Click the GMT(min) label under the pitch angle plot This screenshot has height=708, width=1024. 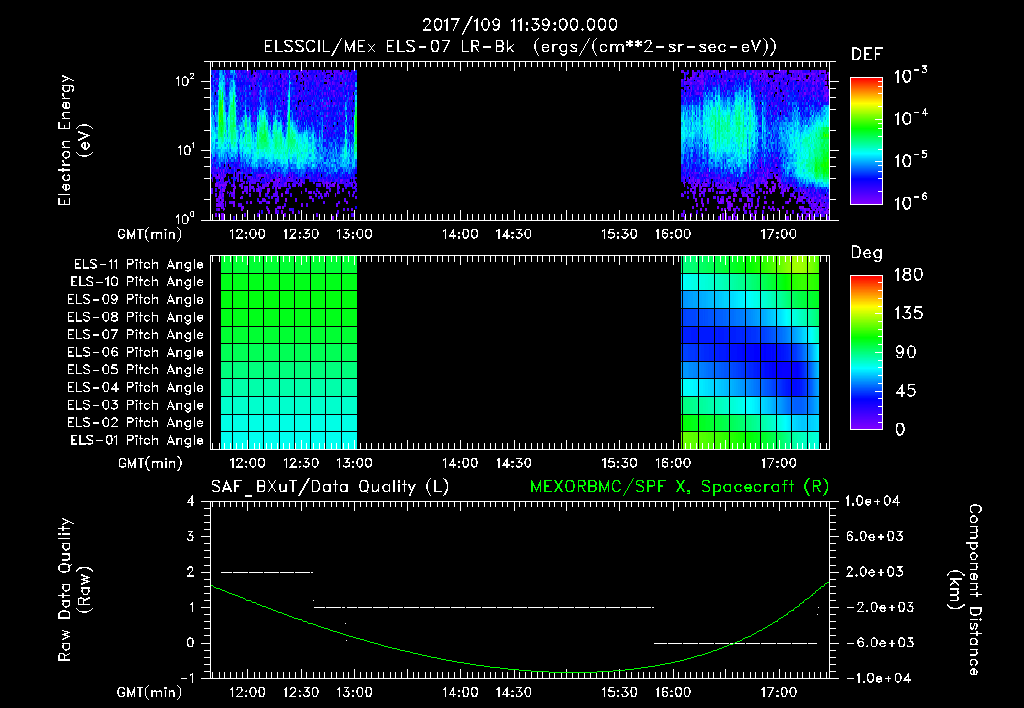pyautogui.click(x=150, y=463)
